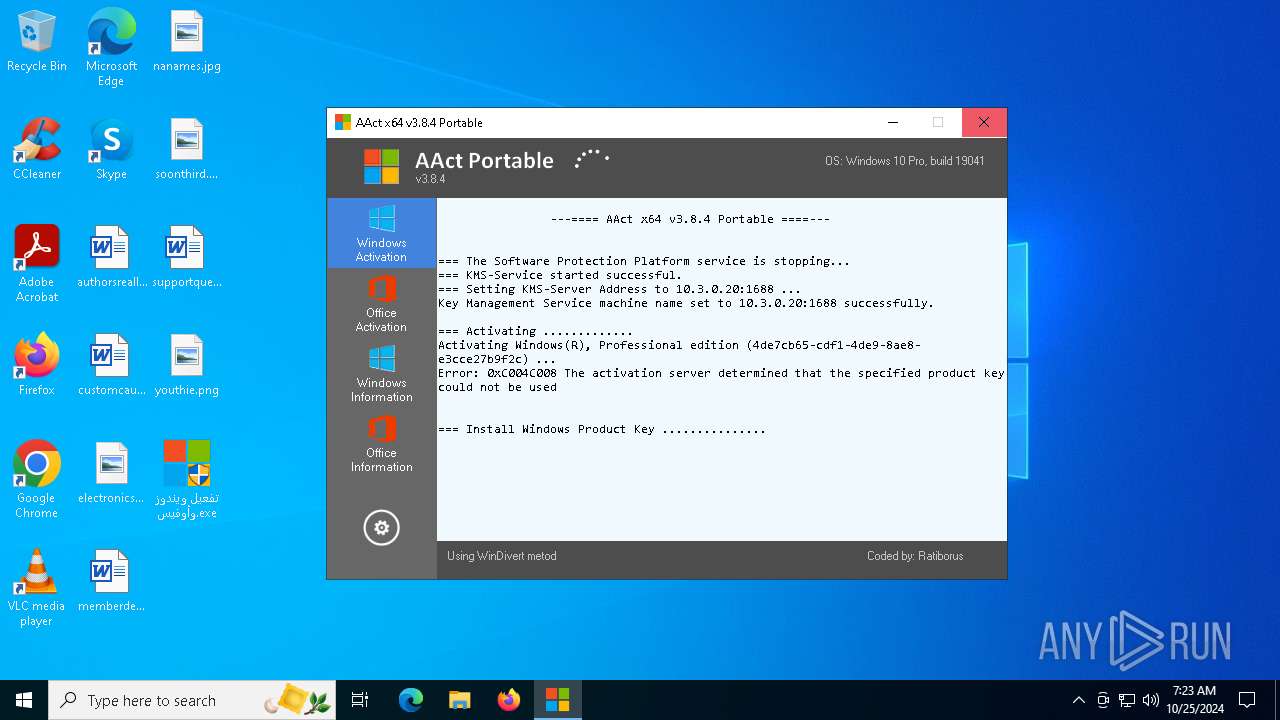Image resolution: width=1280 pixels, height=720 pixels.
Task: Open youthie.png image file
Action: [187, 365]
